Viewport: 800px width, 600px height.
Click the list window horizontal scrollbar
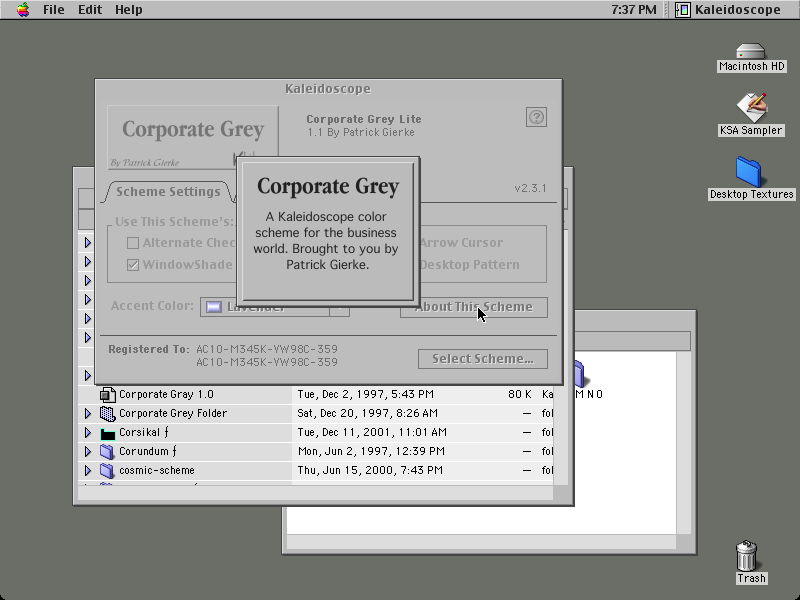(315, 493)
